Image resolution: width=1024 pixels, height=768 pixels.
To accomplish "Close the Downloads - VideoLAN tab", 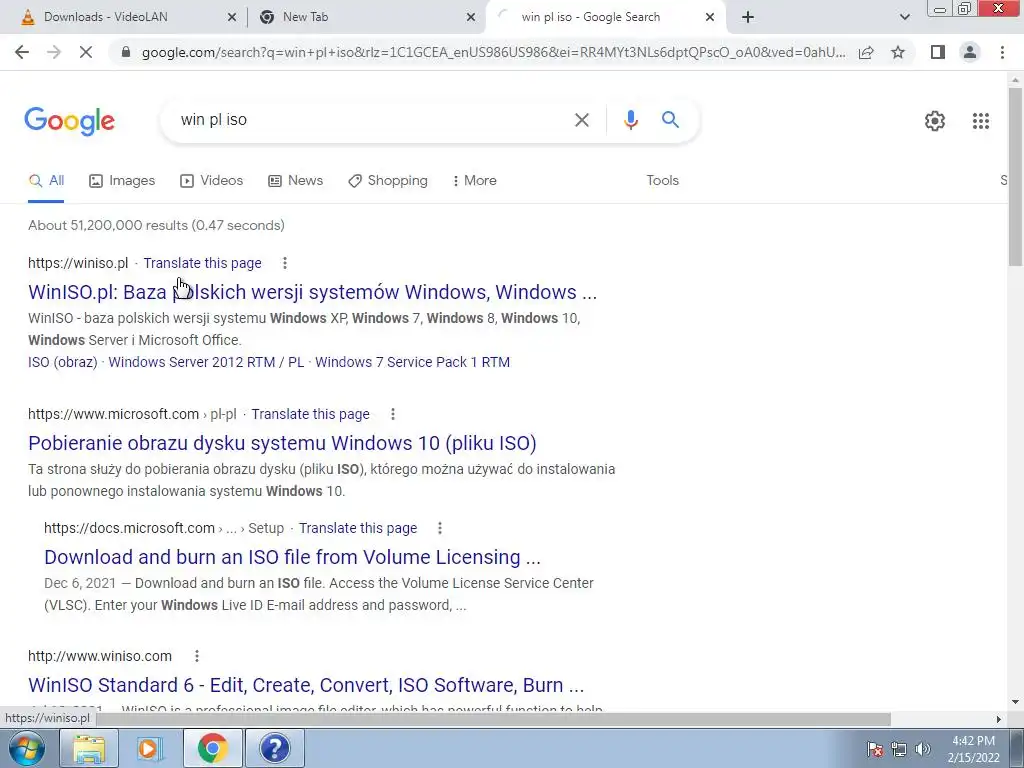I will (231, 18).
